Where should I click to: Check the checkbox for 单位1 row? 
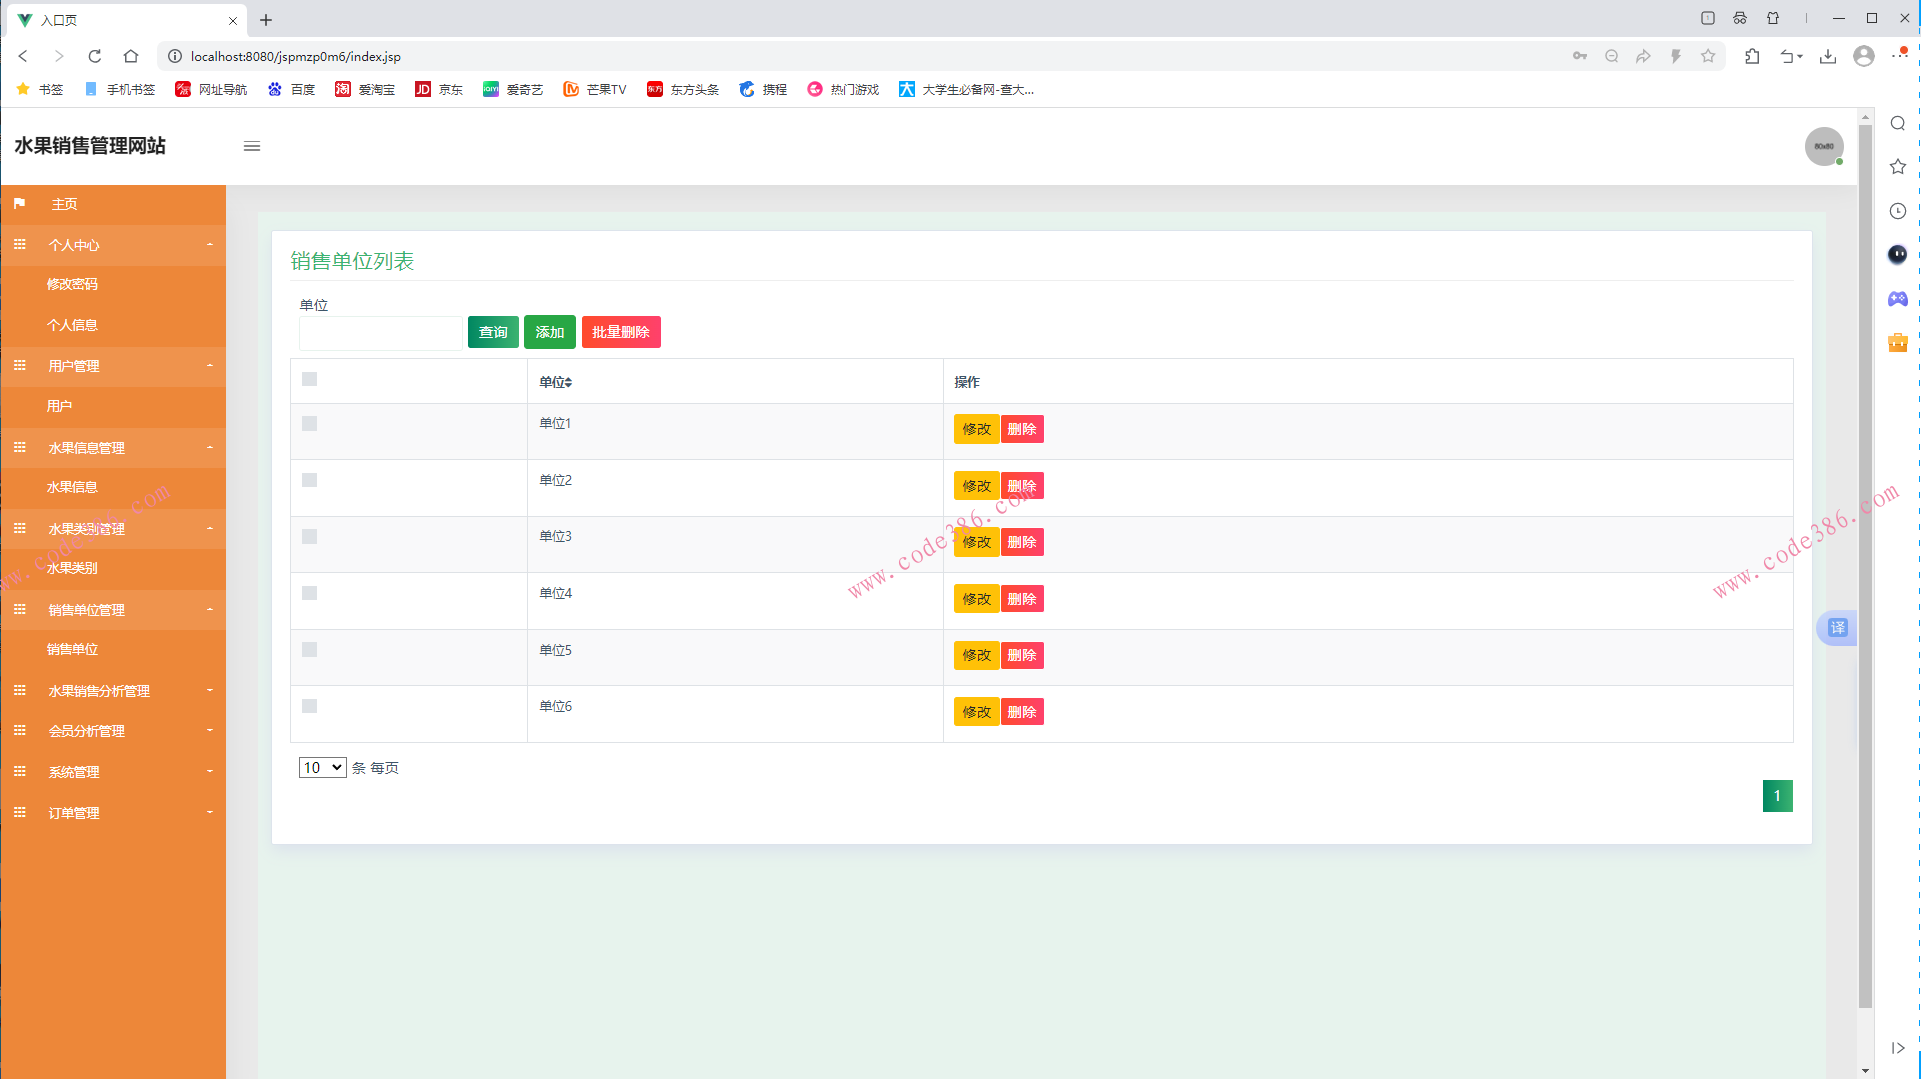point(310,424)
